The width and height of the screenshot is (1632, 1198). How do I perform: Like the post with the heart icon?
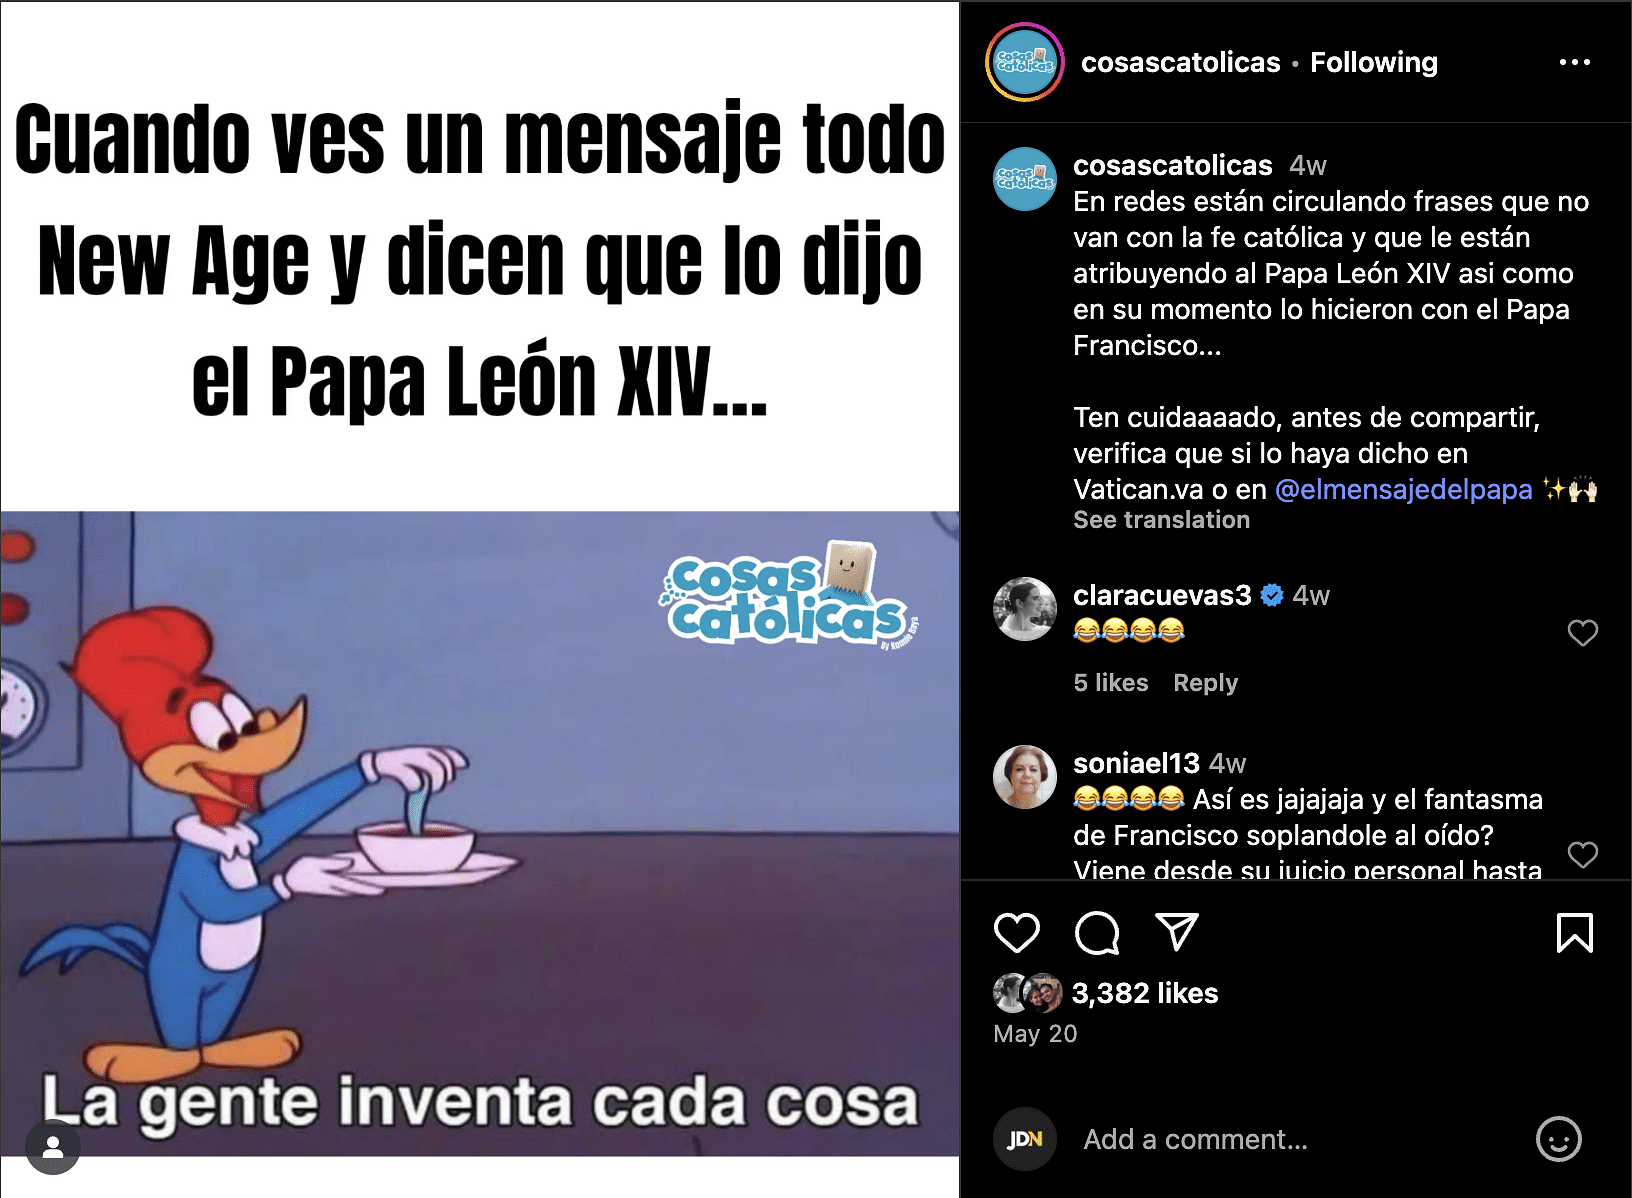click(1017, 933)
